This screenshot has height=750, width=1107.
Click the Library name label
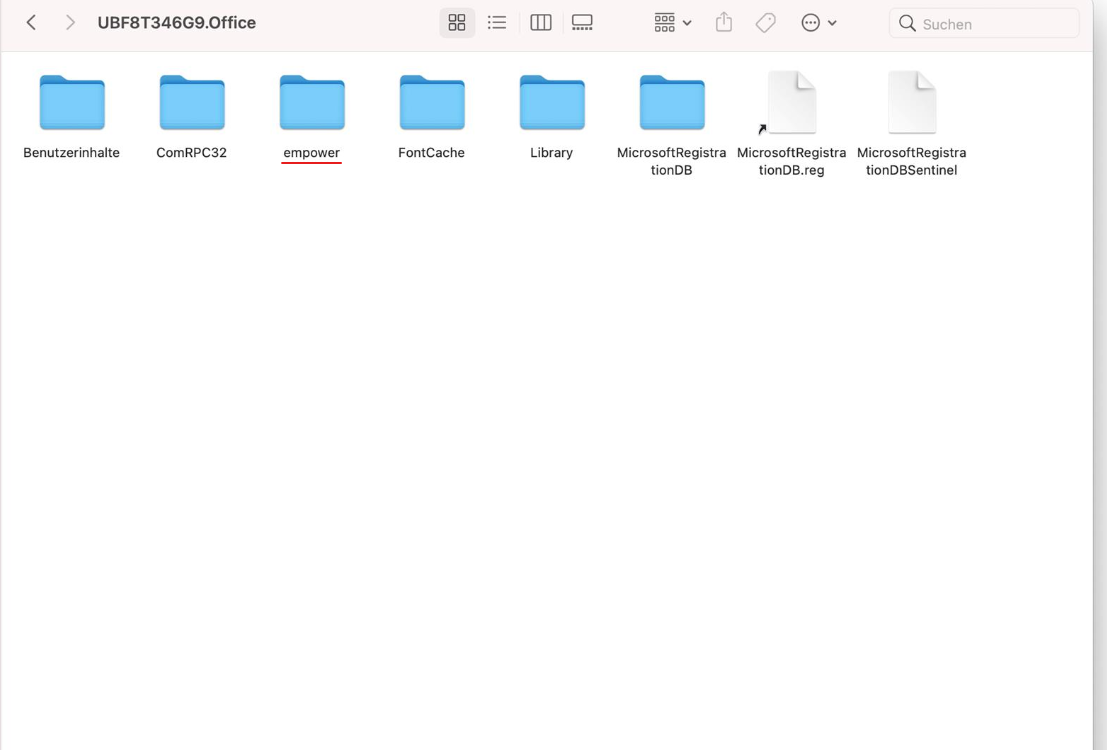(551, 153)
